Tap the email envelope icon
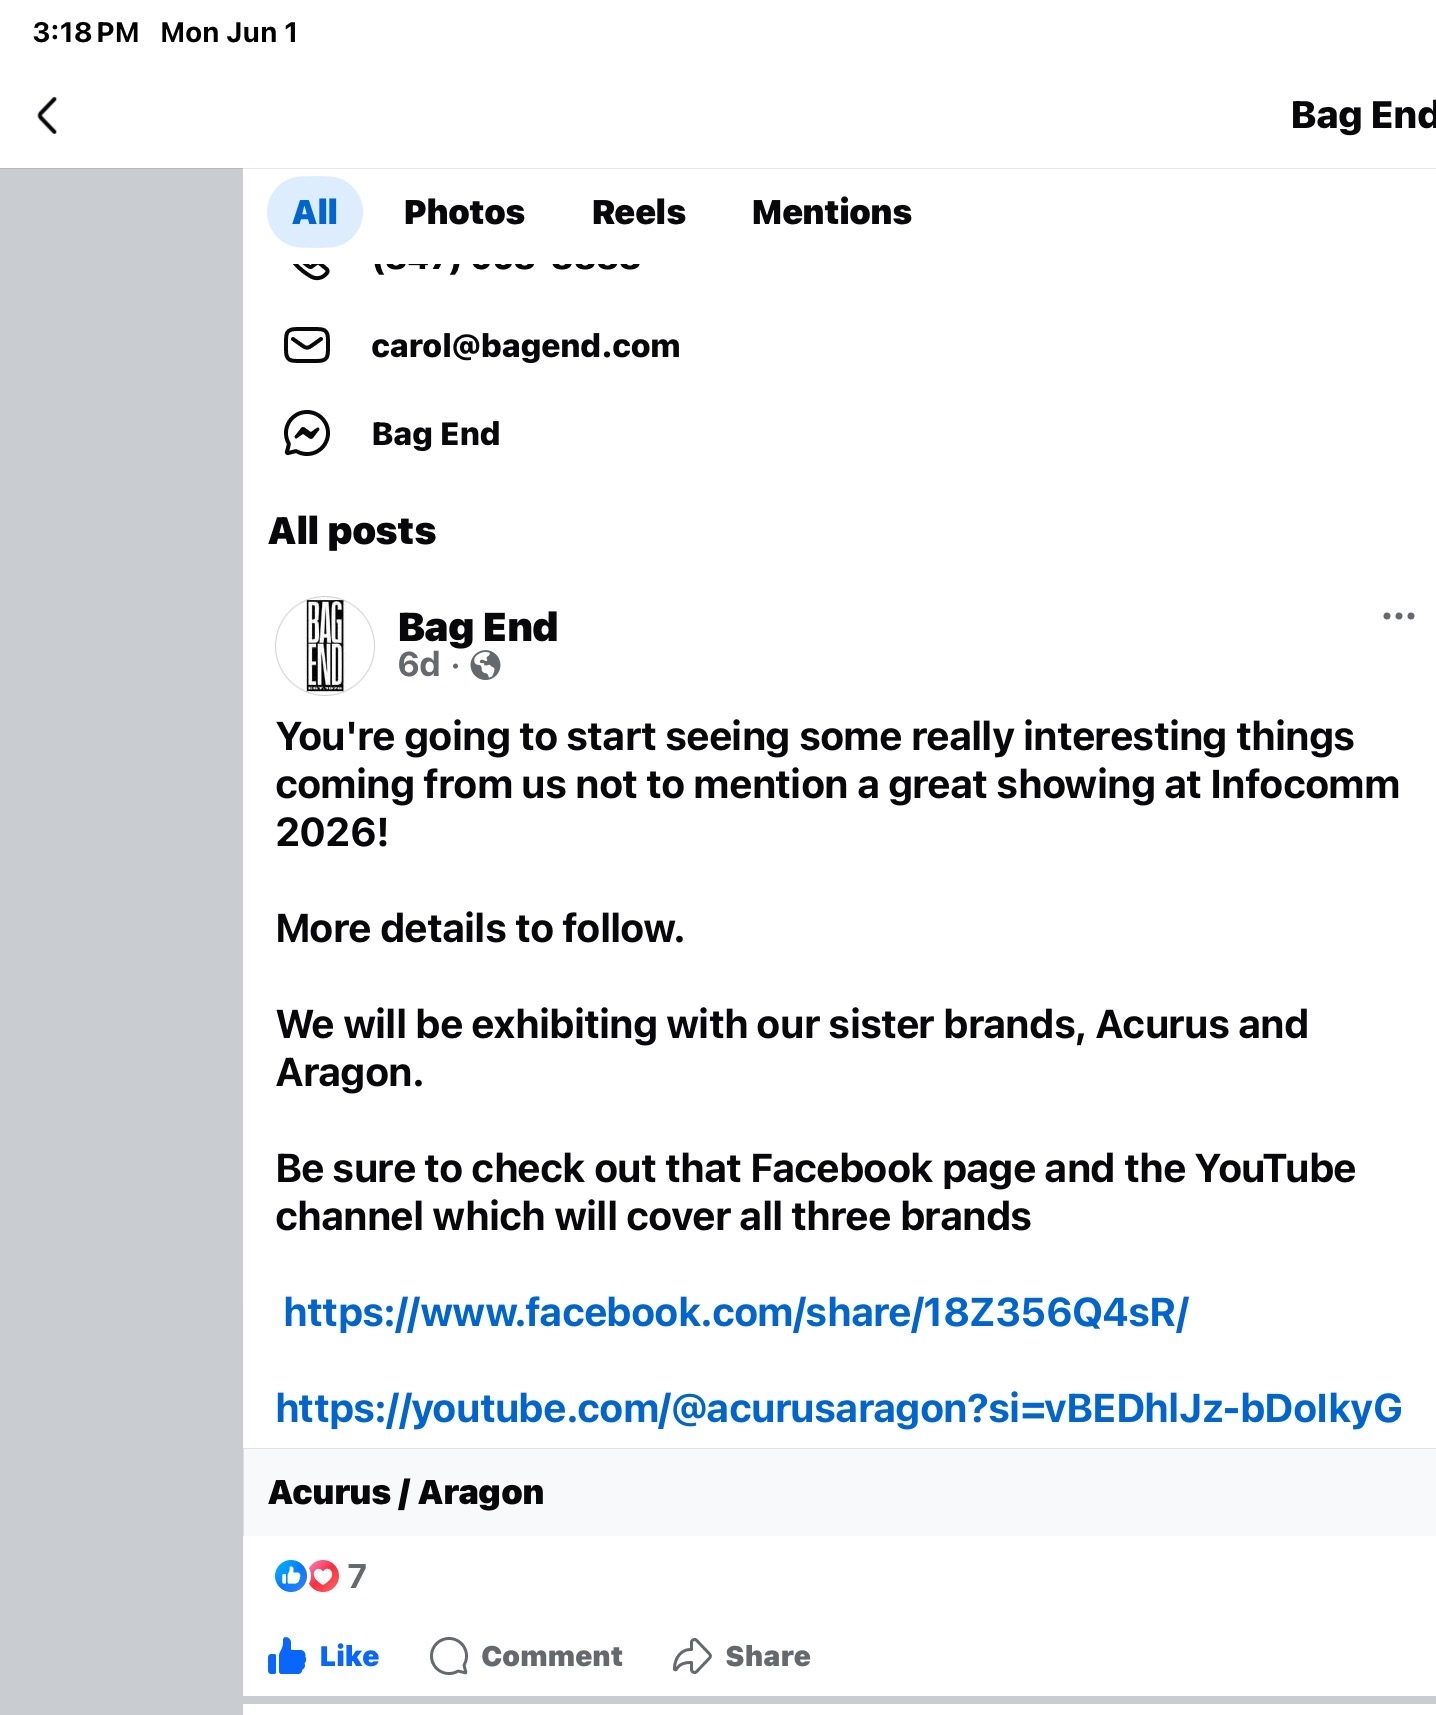This screenshot has height=1715, width=1436. point(307,345)
